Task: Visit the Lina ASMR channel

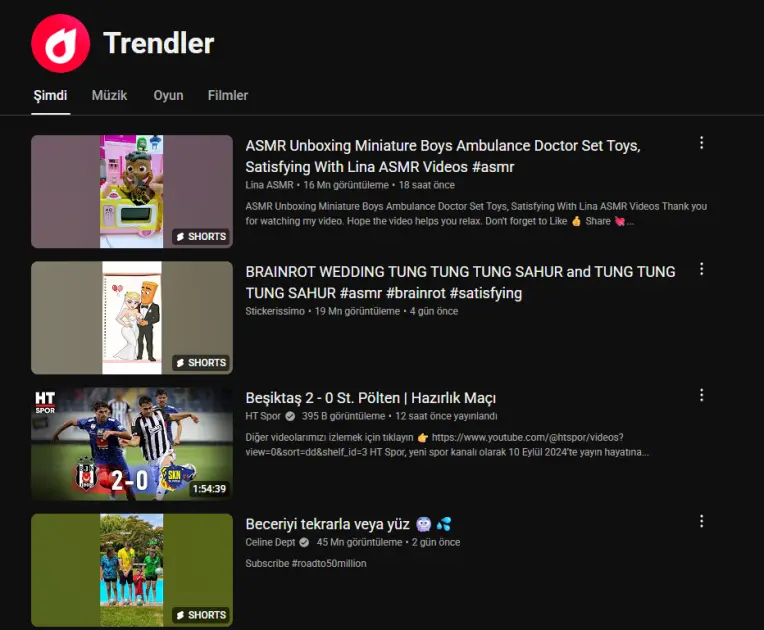Action: click(x=269, y=185)
